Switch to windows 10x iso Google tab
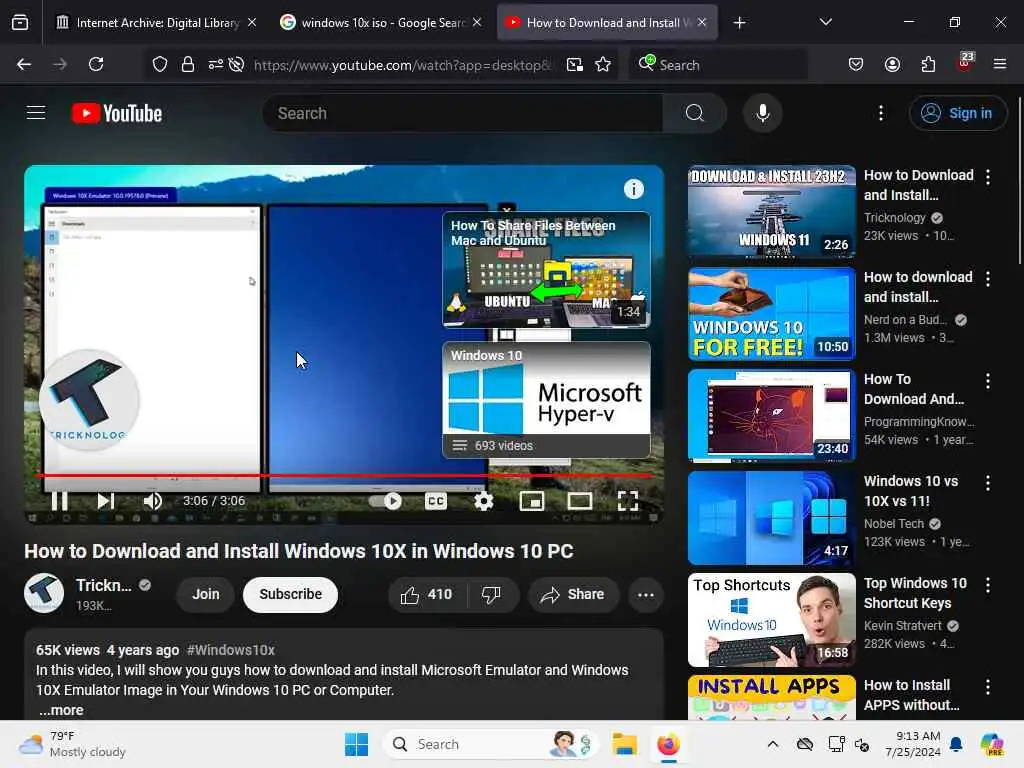1024x768 pixels. click(381, 23)
